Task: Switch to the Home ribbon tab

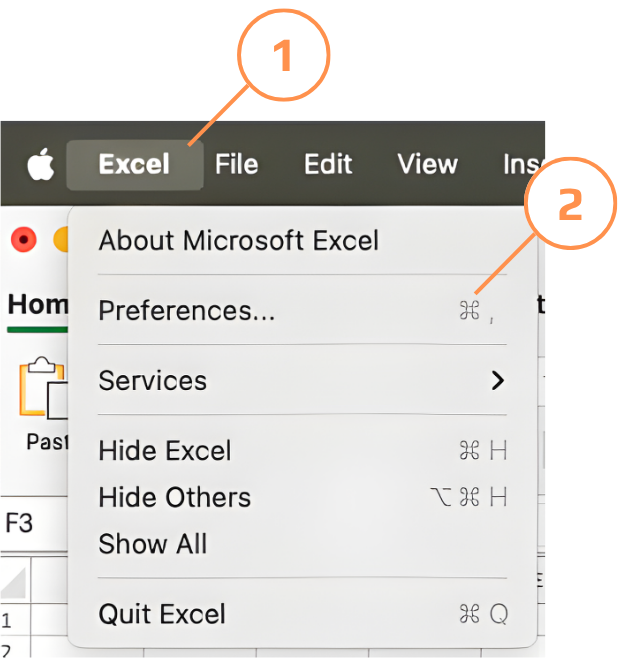Action: coord(36,305)
